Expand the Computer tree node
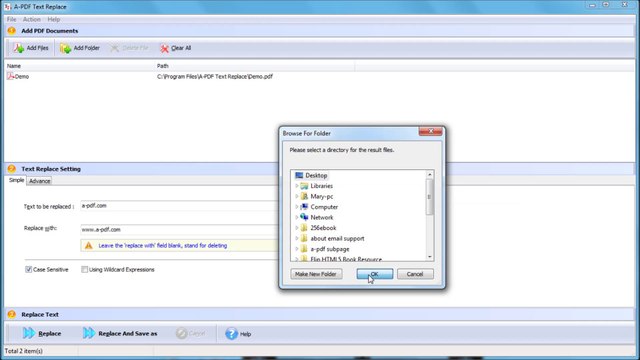 coord(297,207)
